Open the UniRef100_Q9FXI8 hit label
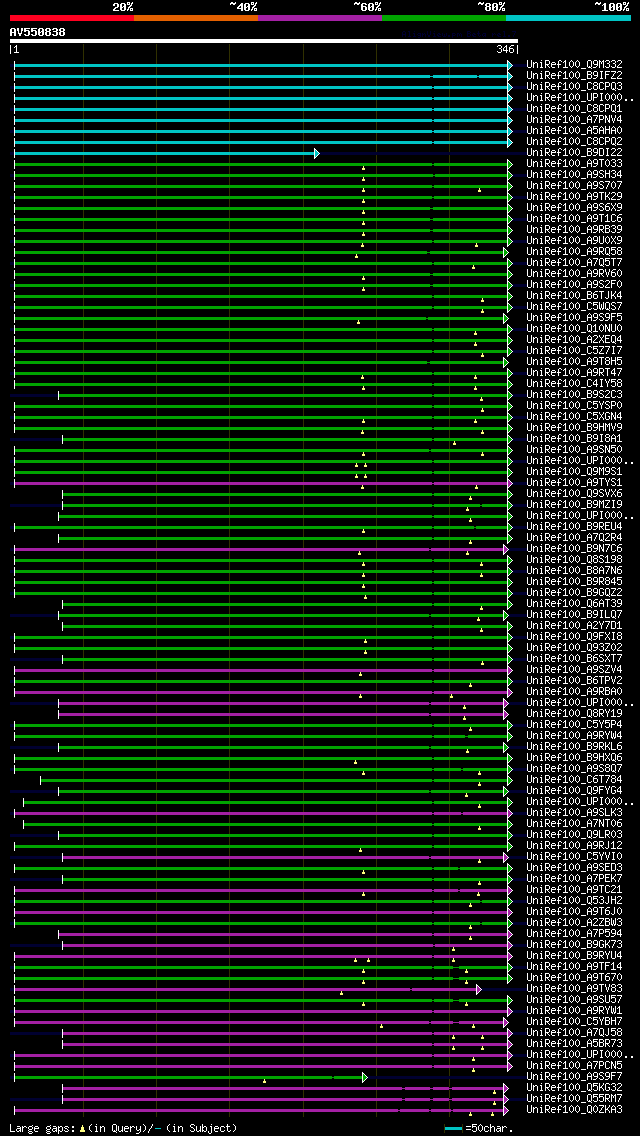This screenshot has width=640, height=1136. point(575,637)
